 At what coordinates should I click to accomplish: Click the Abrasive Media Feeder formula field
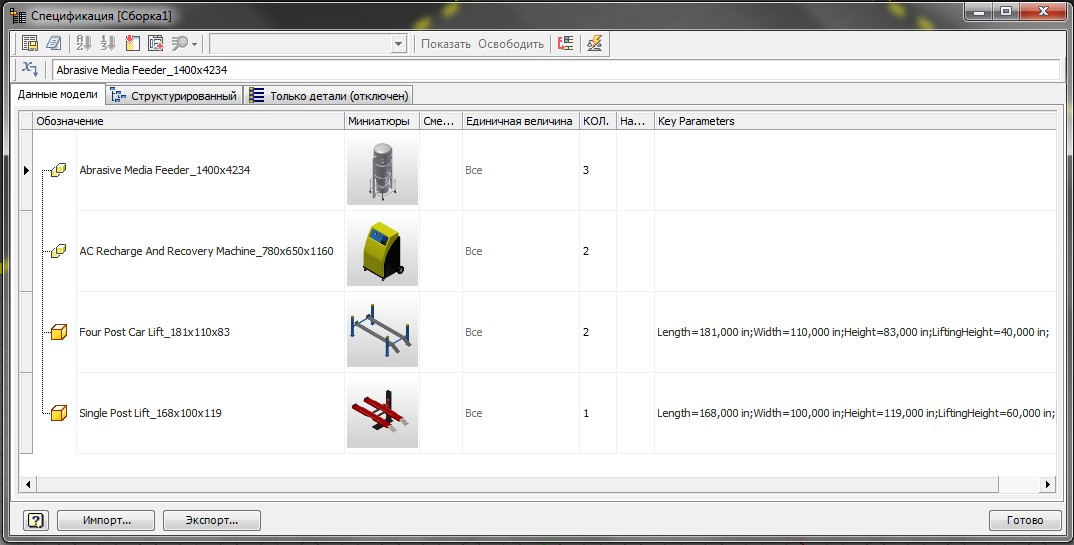coord(556,70)
